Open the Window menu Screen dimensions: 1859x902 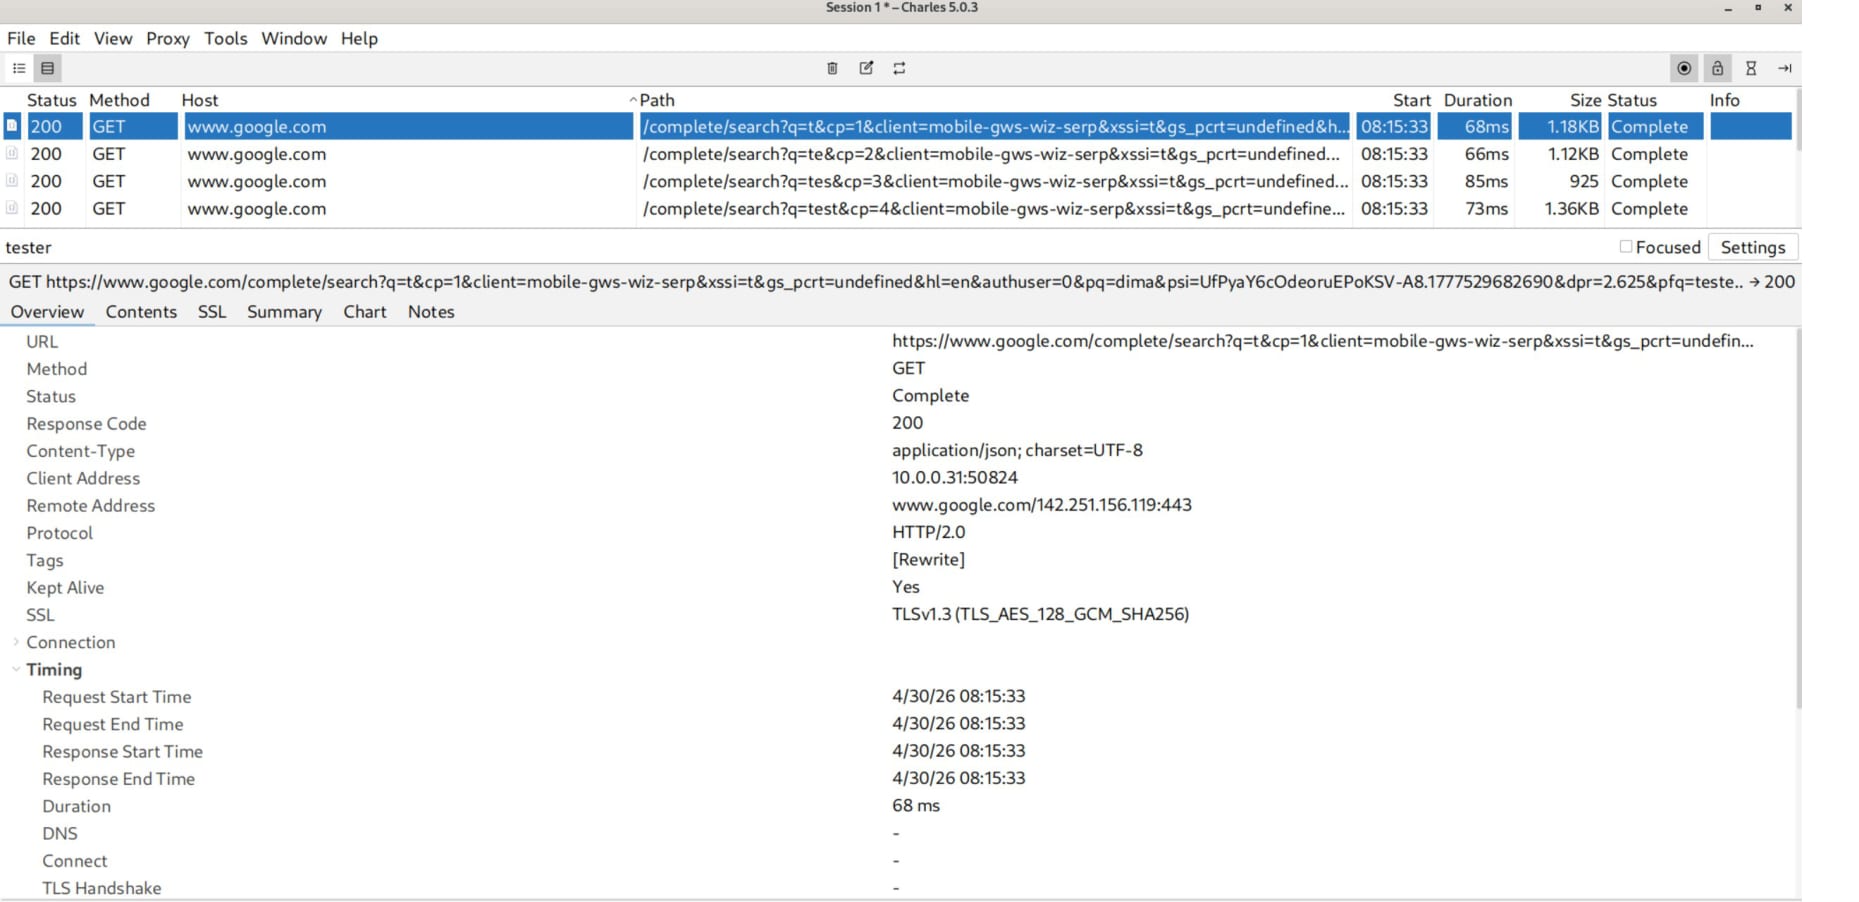[294, 38]
